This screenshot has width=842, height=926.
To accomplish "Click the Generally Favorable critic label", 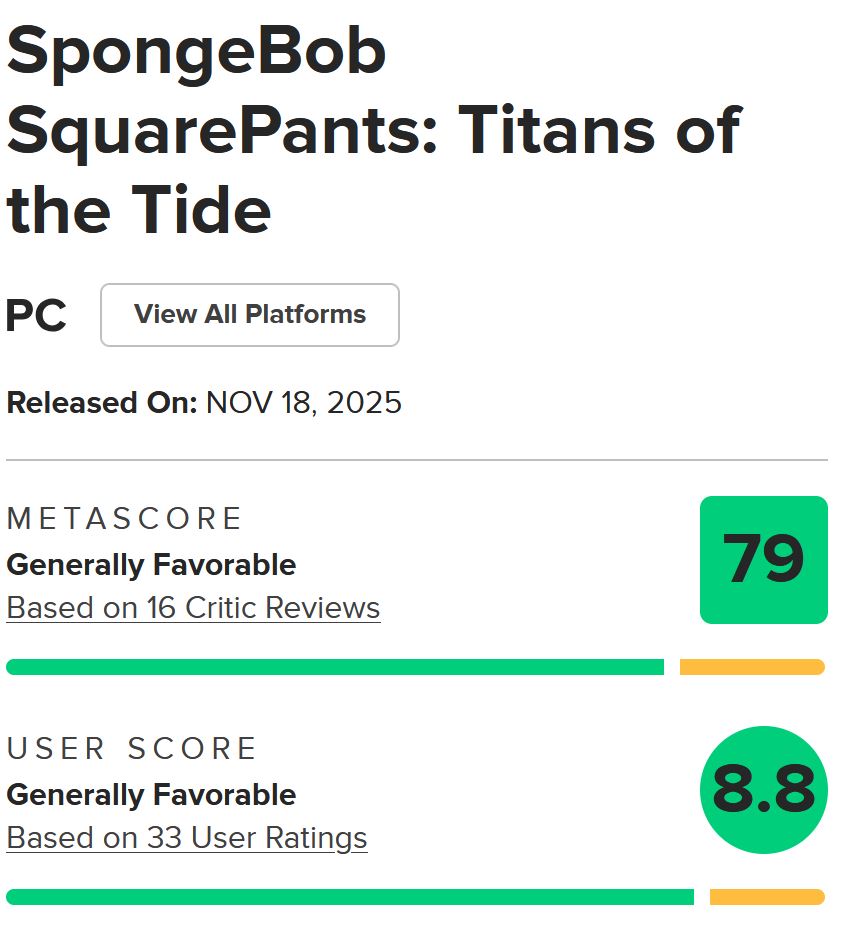I will point(151,565).
